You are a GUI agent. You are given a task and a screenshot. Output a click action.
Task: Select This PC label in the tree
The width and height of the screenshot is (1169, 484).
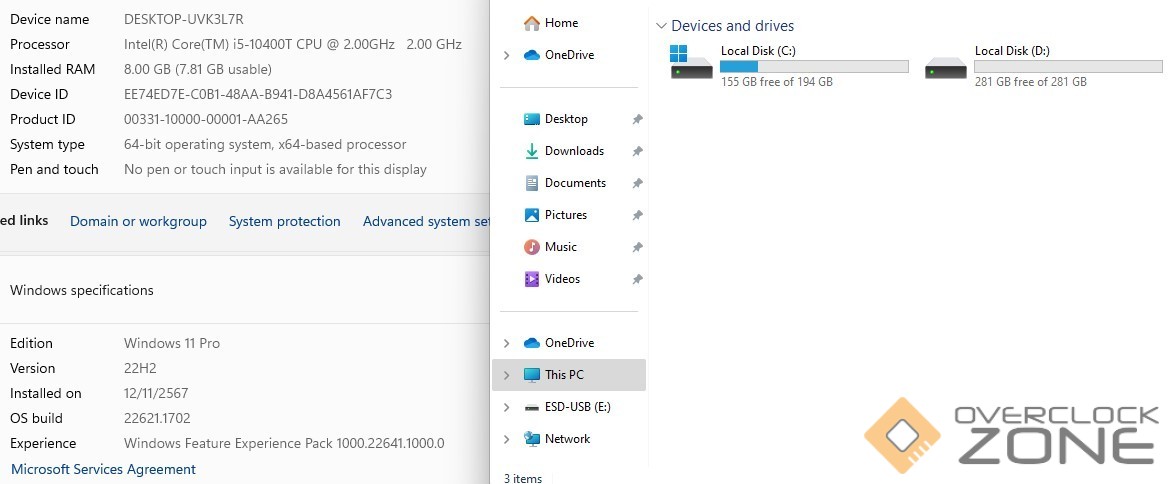[564, 375]
